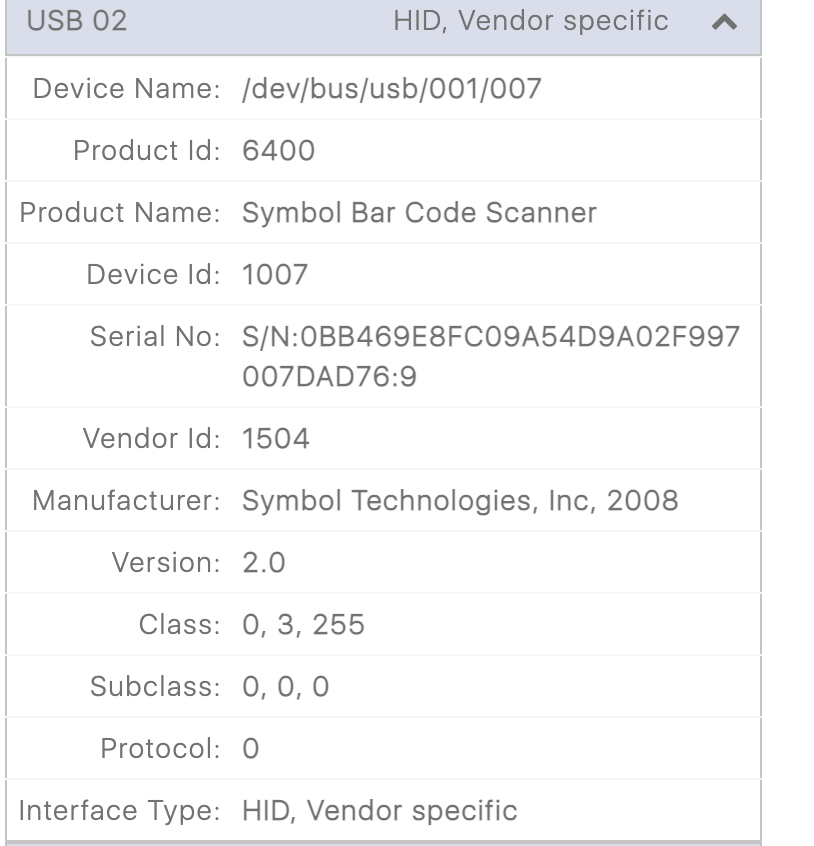Screen dimensions: 814x846
Task: Select the USB 02 header
Action: (75, 21)
